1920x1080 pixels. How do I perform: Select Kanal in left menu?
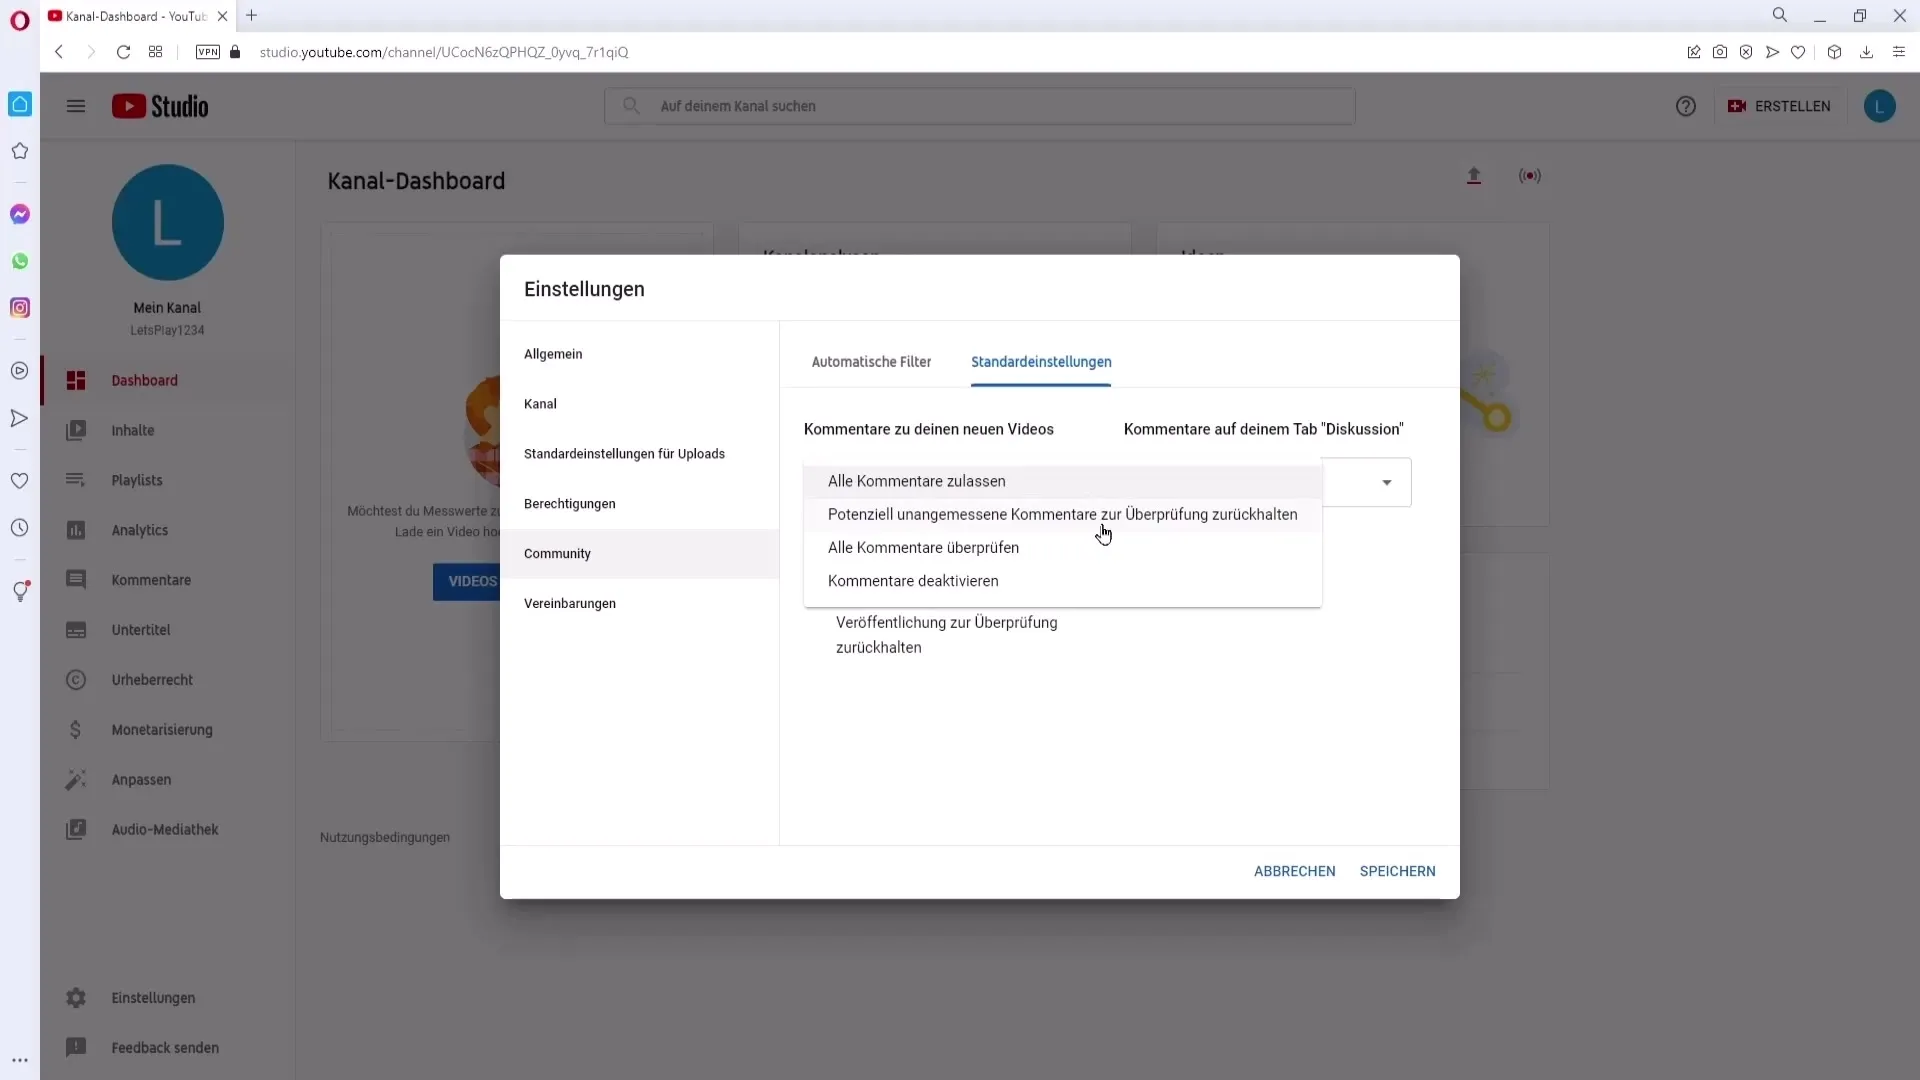click(x=539, y=404)
